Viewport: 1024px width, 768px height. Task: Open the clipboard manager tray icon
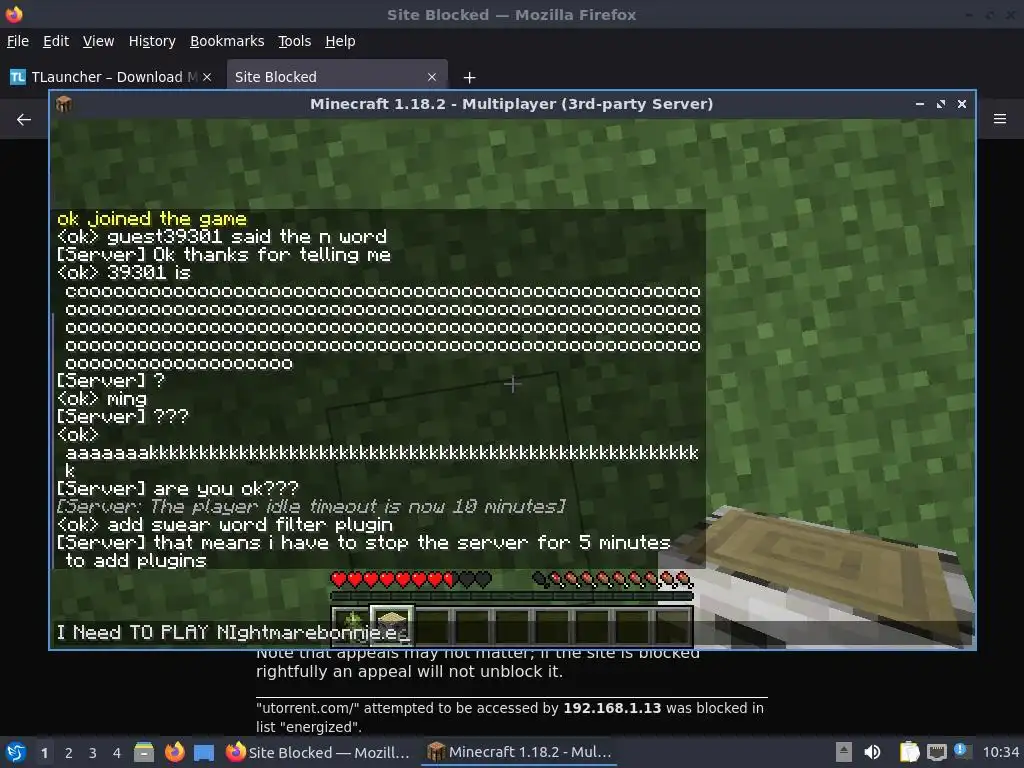tap(909, 752)
